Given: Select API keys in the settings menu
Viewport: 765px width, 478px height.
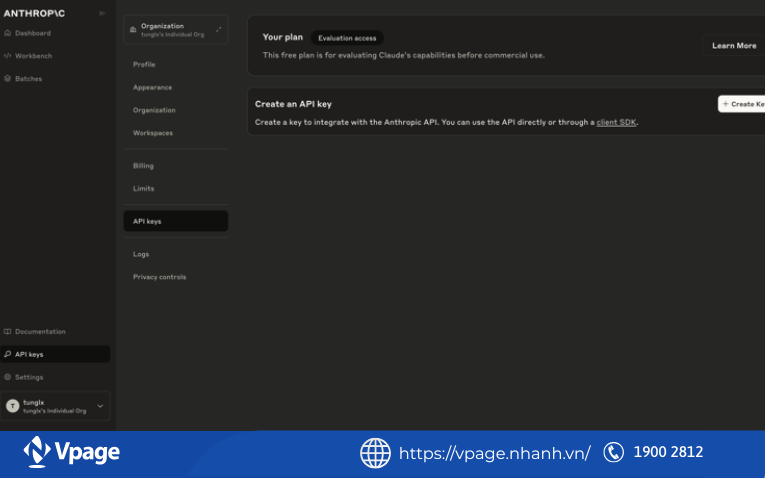Looking at the screenshot, I should coord(176,221).
